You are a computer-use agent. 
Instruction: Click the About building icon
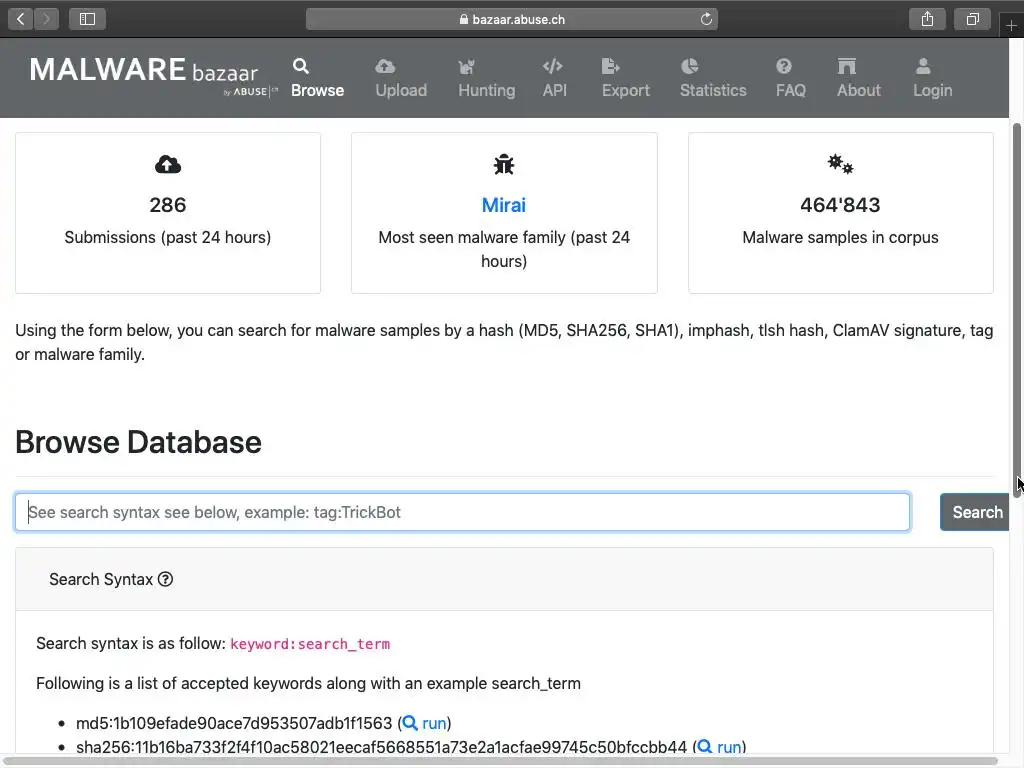(x=847, y=67)
